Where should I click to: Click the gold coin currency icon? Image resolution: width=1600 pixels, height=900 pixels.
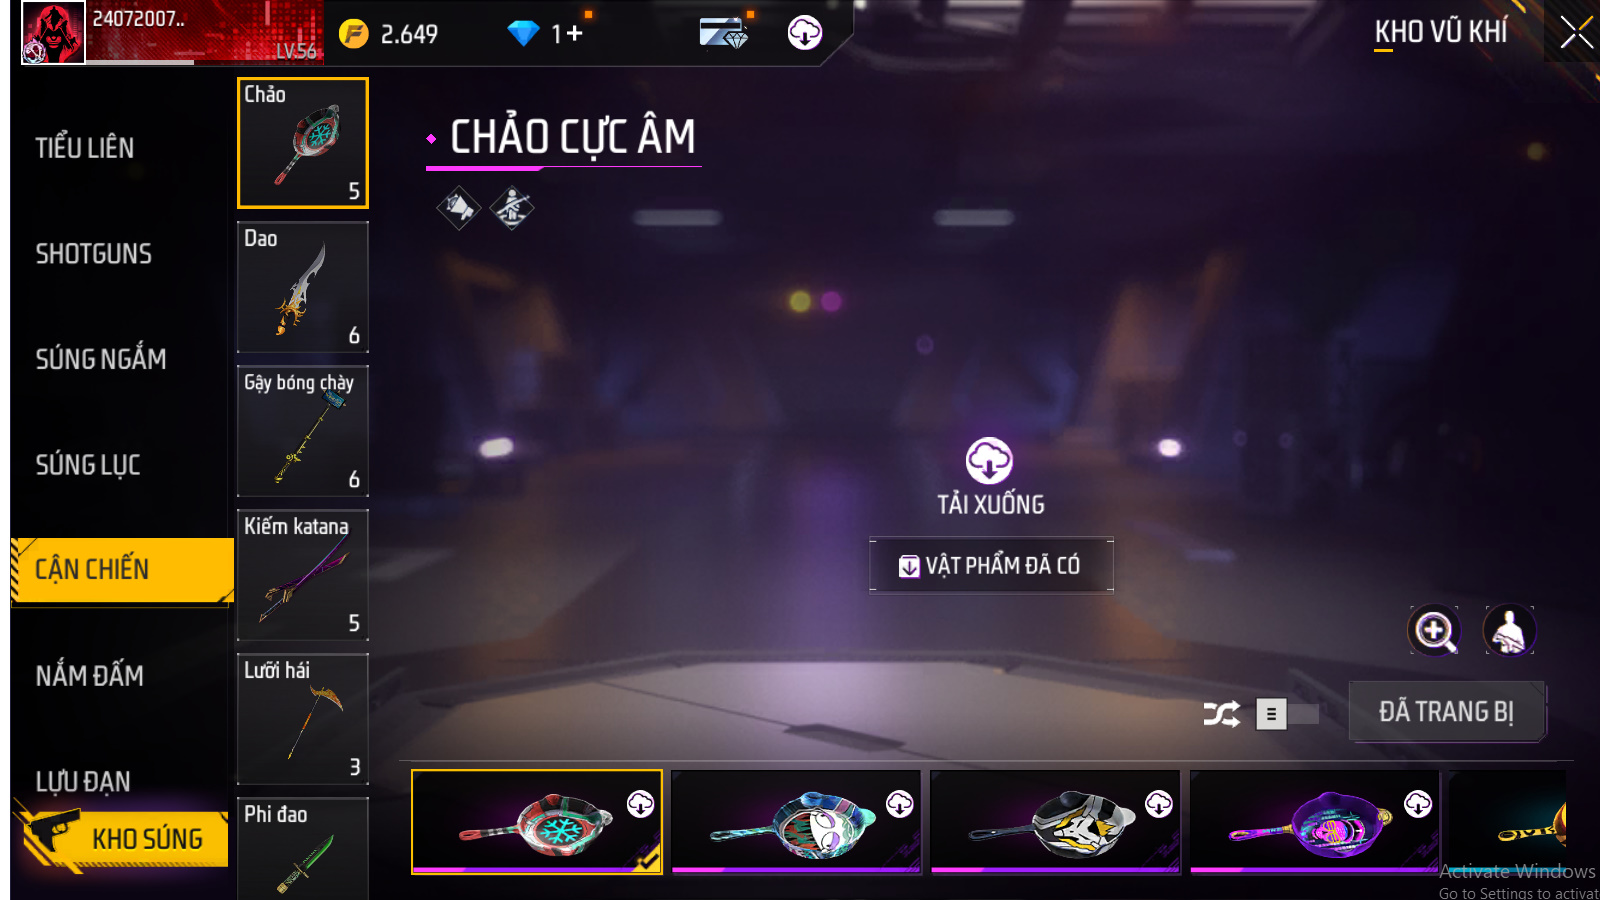(x=353, y=34)
